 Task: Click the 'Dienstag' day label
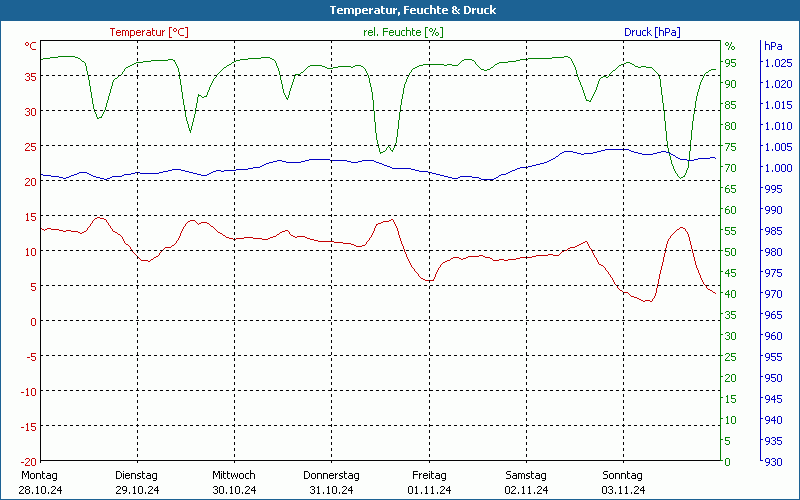136,475
